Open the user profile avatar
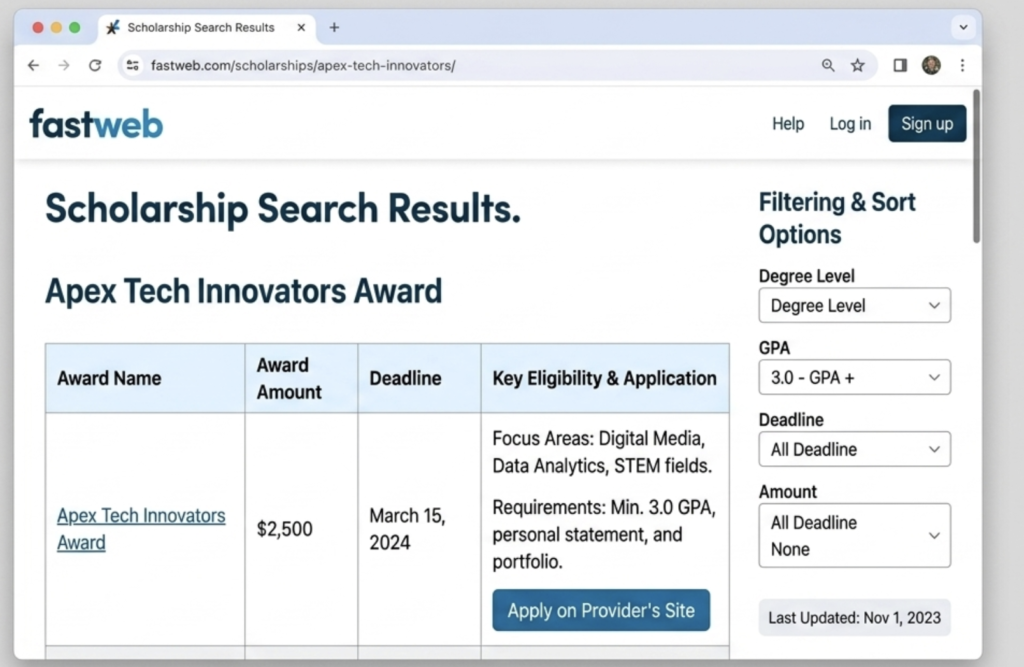 click(931, 65)
